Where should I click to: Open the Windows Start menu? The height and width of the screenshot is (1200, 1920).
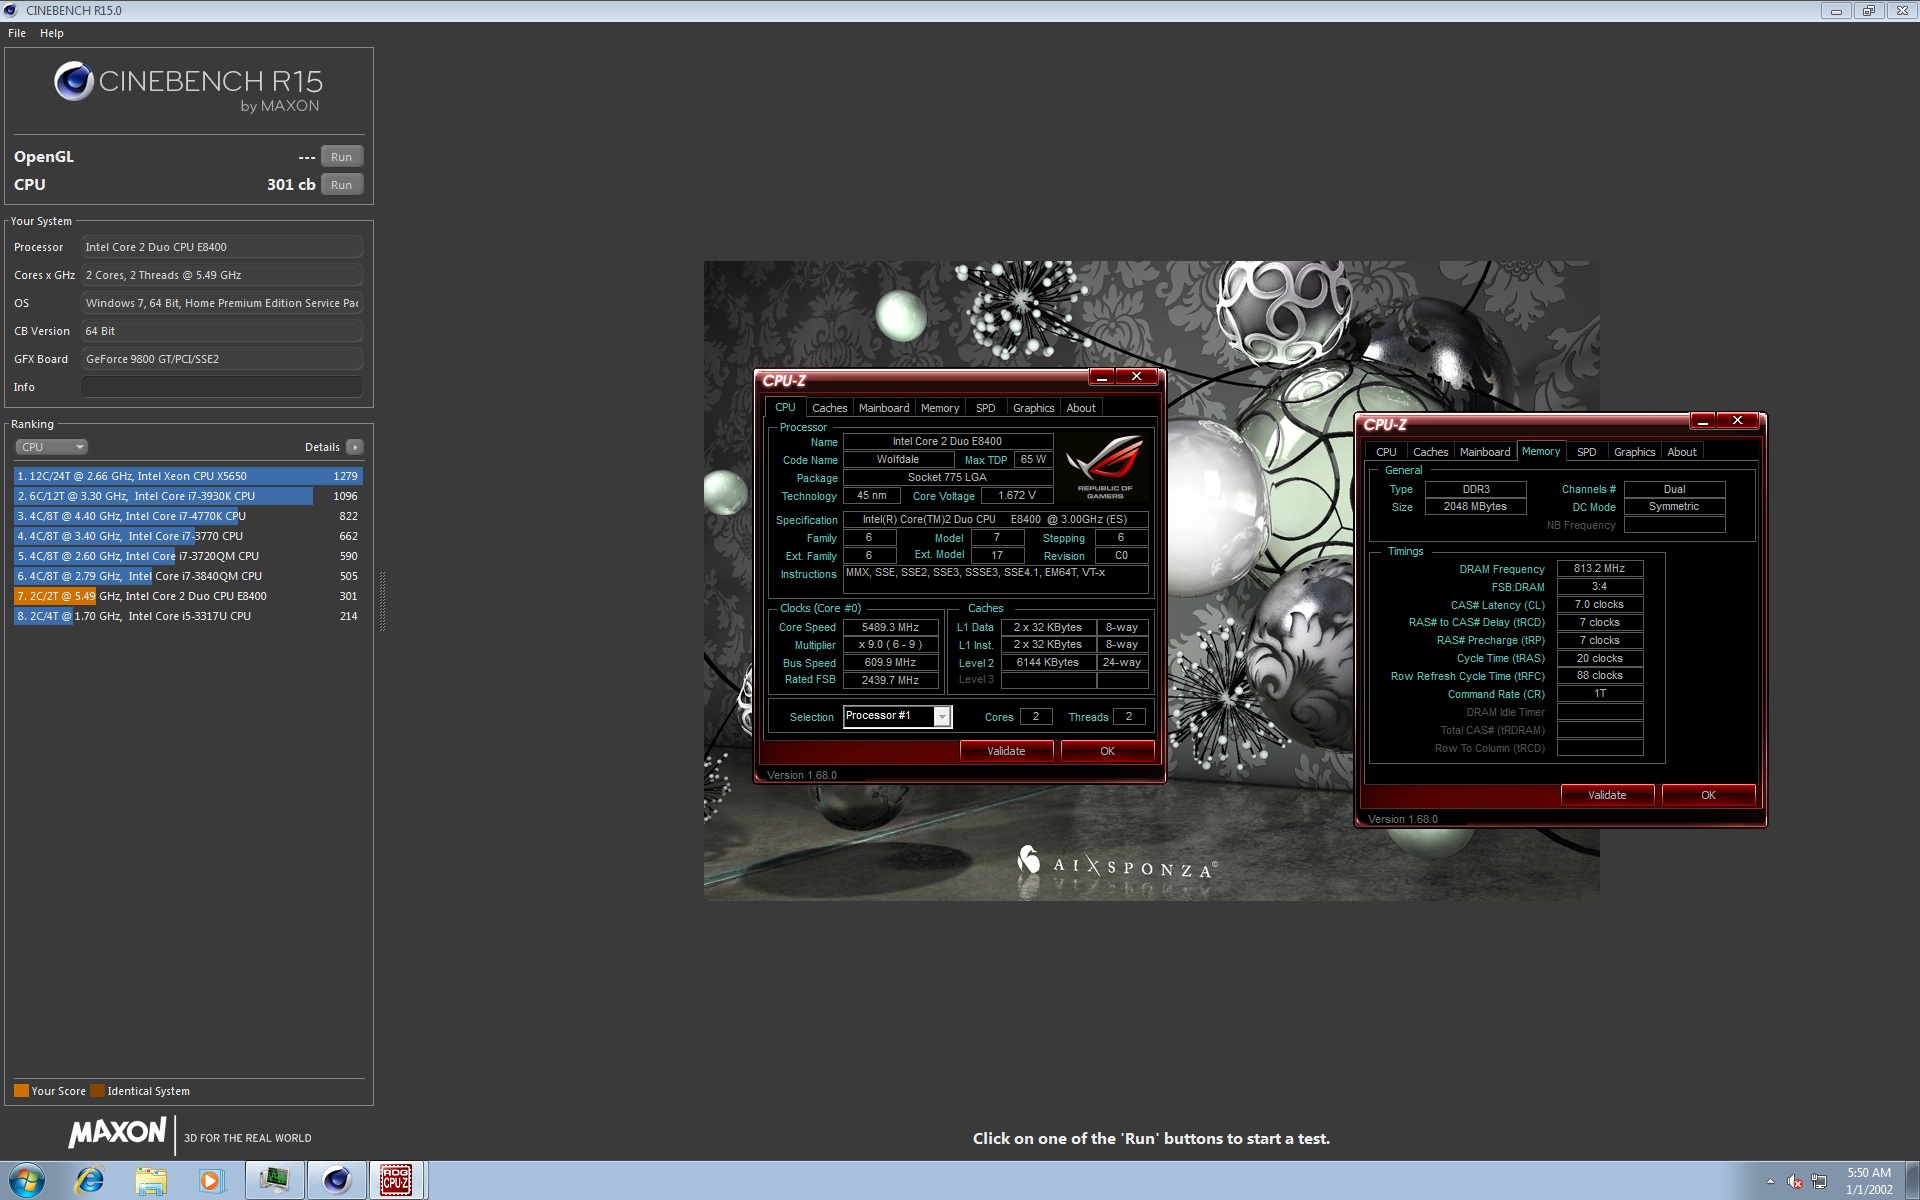click(27, 1181)
